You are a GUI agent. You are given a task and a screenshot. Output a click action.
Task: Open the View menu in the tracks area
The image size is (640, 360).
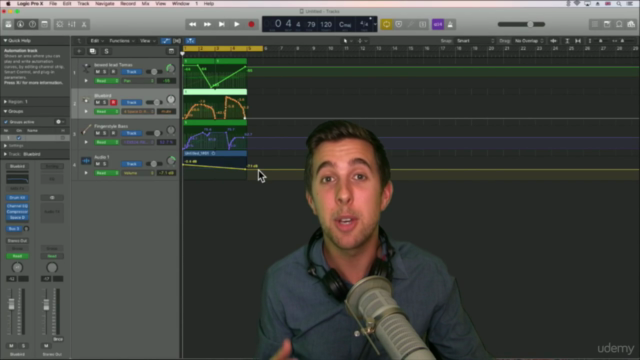pyautogui.click(x=148, y=41)
